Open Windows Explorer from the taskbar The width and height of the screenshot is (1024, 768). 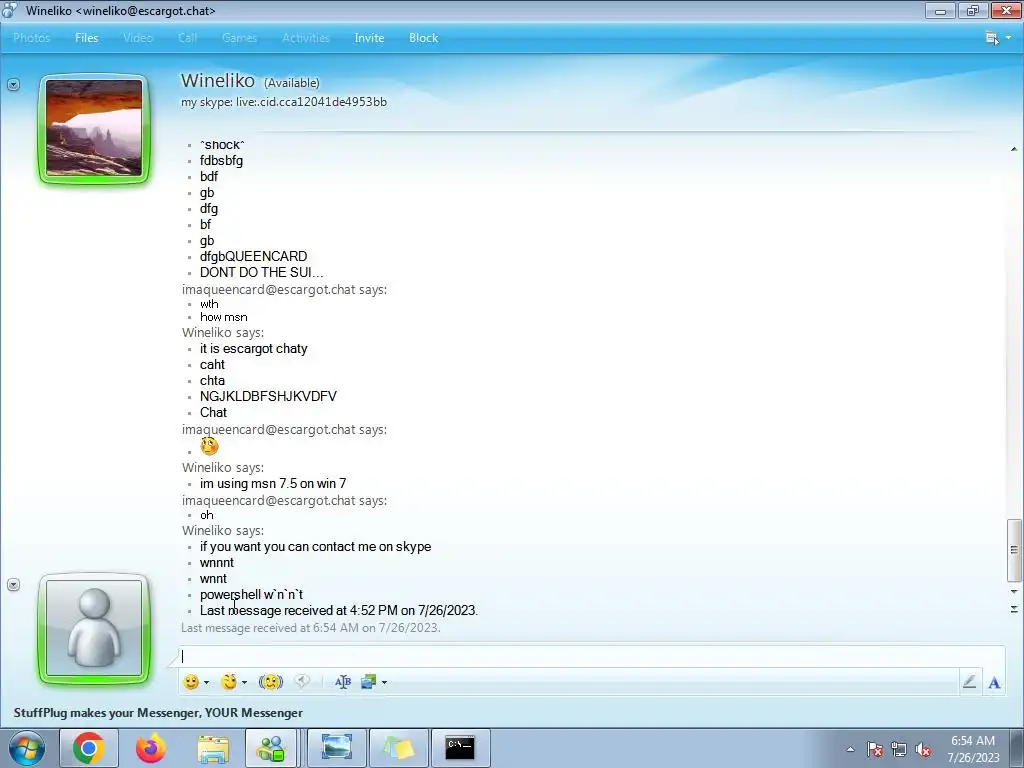pyautogui.click(x=213, y=748)
